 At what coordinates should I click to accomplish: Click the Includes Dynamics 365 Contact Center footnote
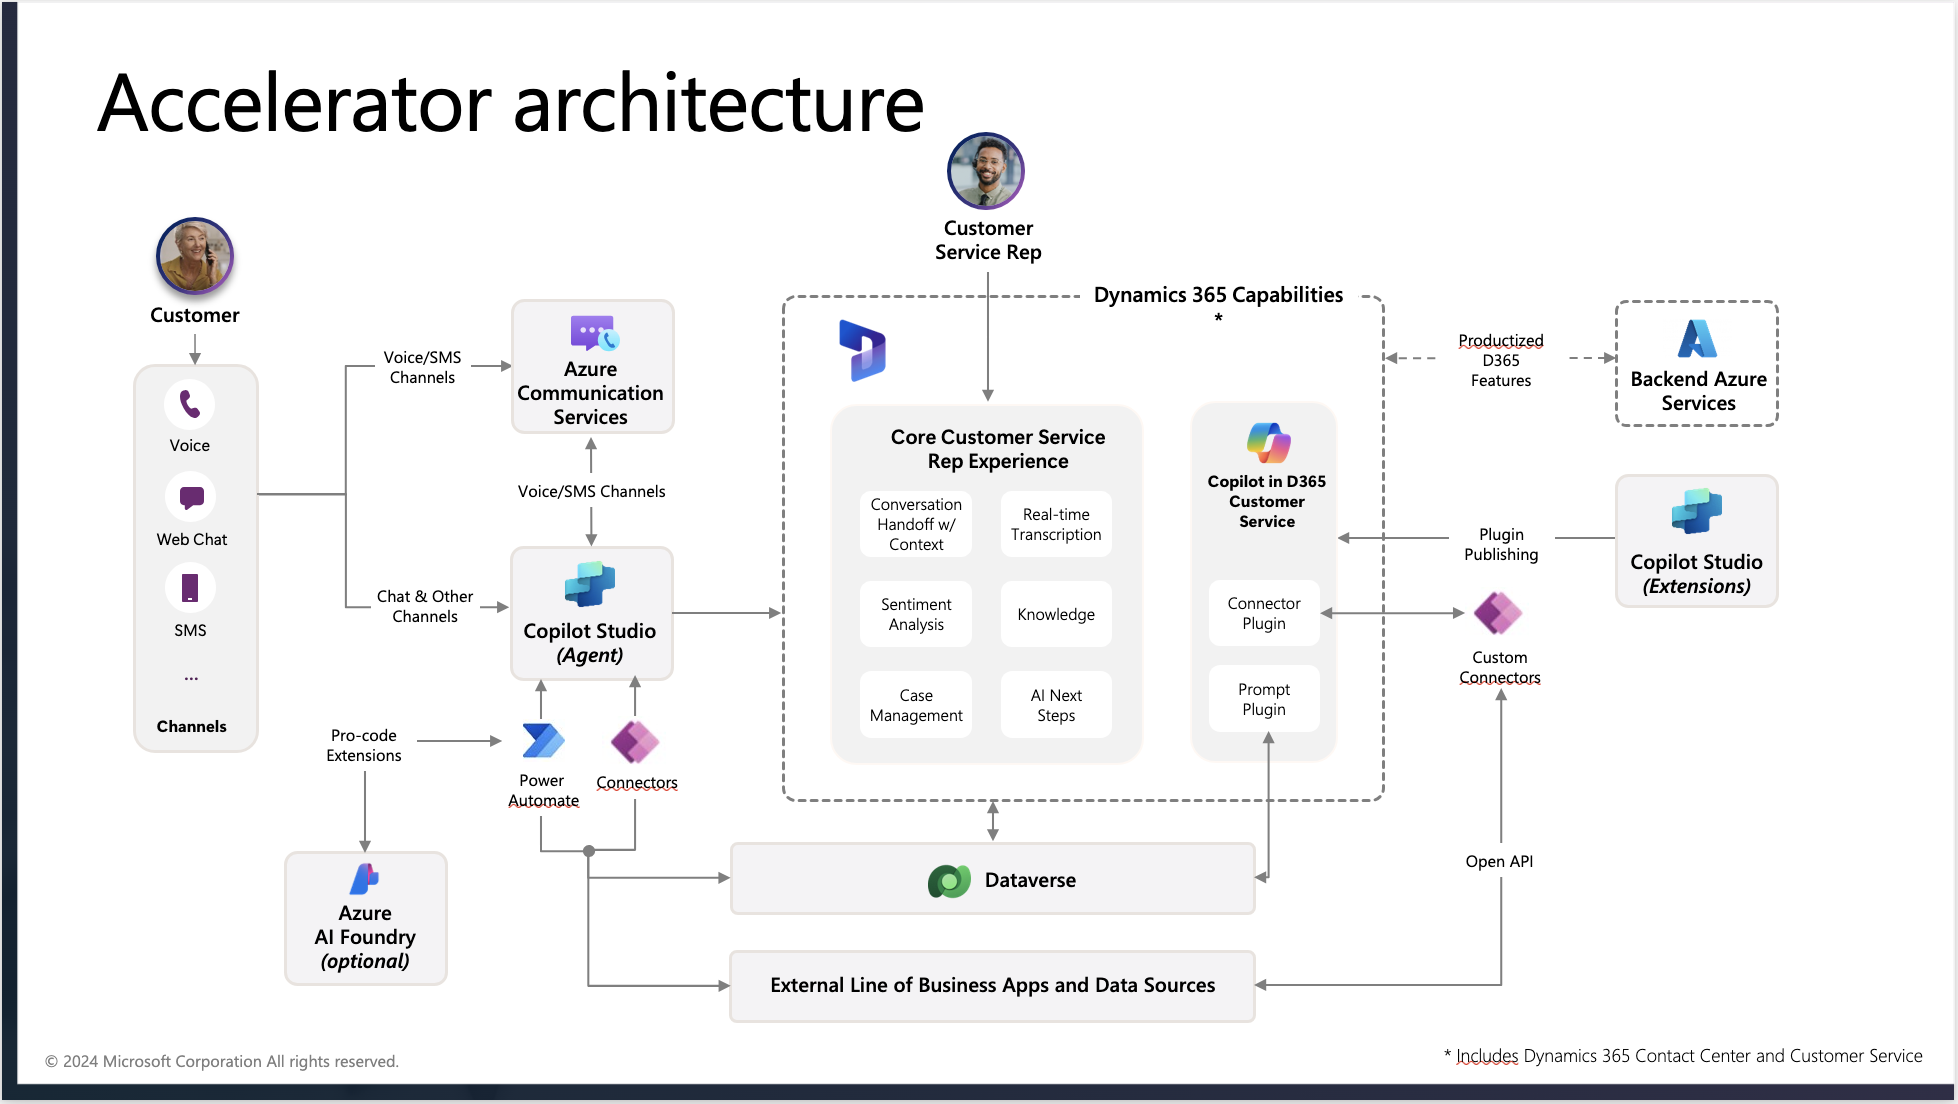[1683, 1056]
